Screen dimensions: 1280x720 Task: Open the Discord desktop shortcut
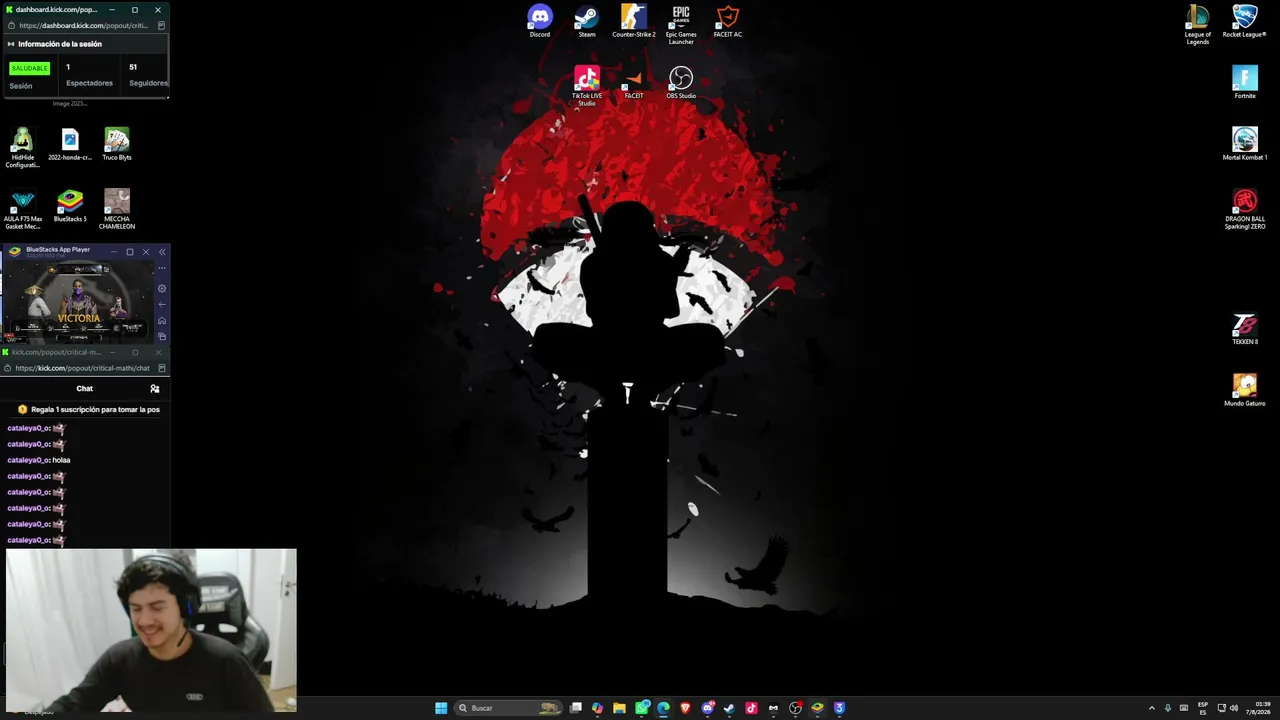(x=540, y=21)
